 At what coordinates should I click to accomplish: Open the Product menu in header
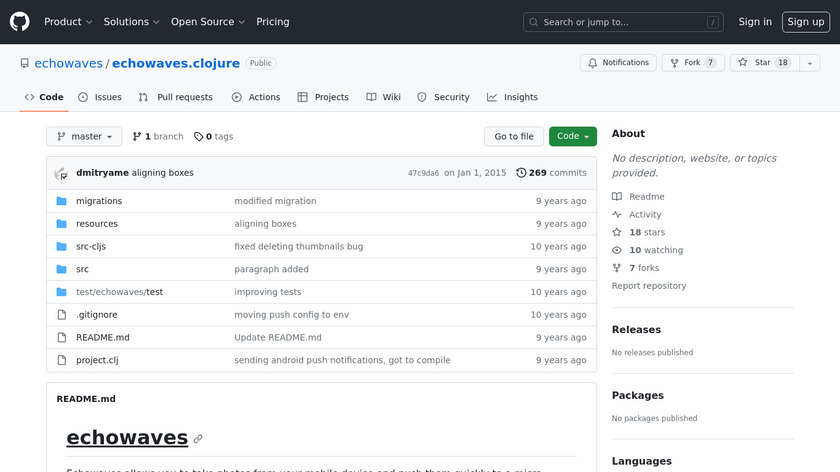[68, 22]
